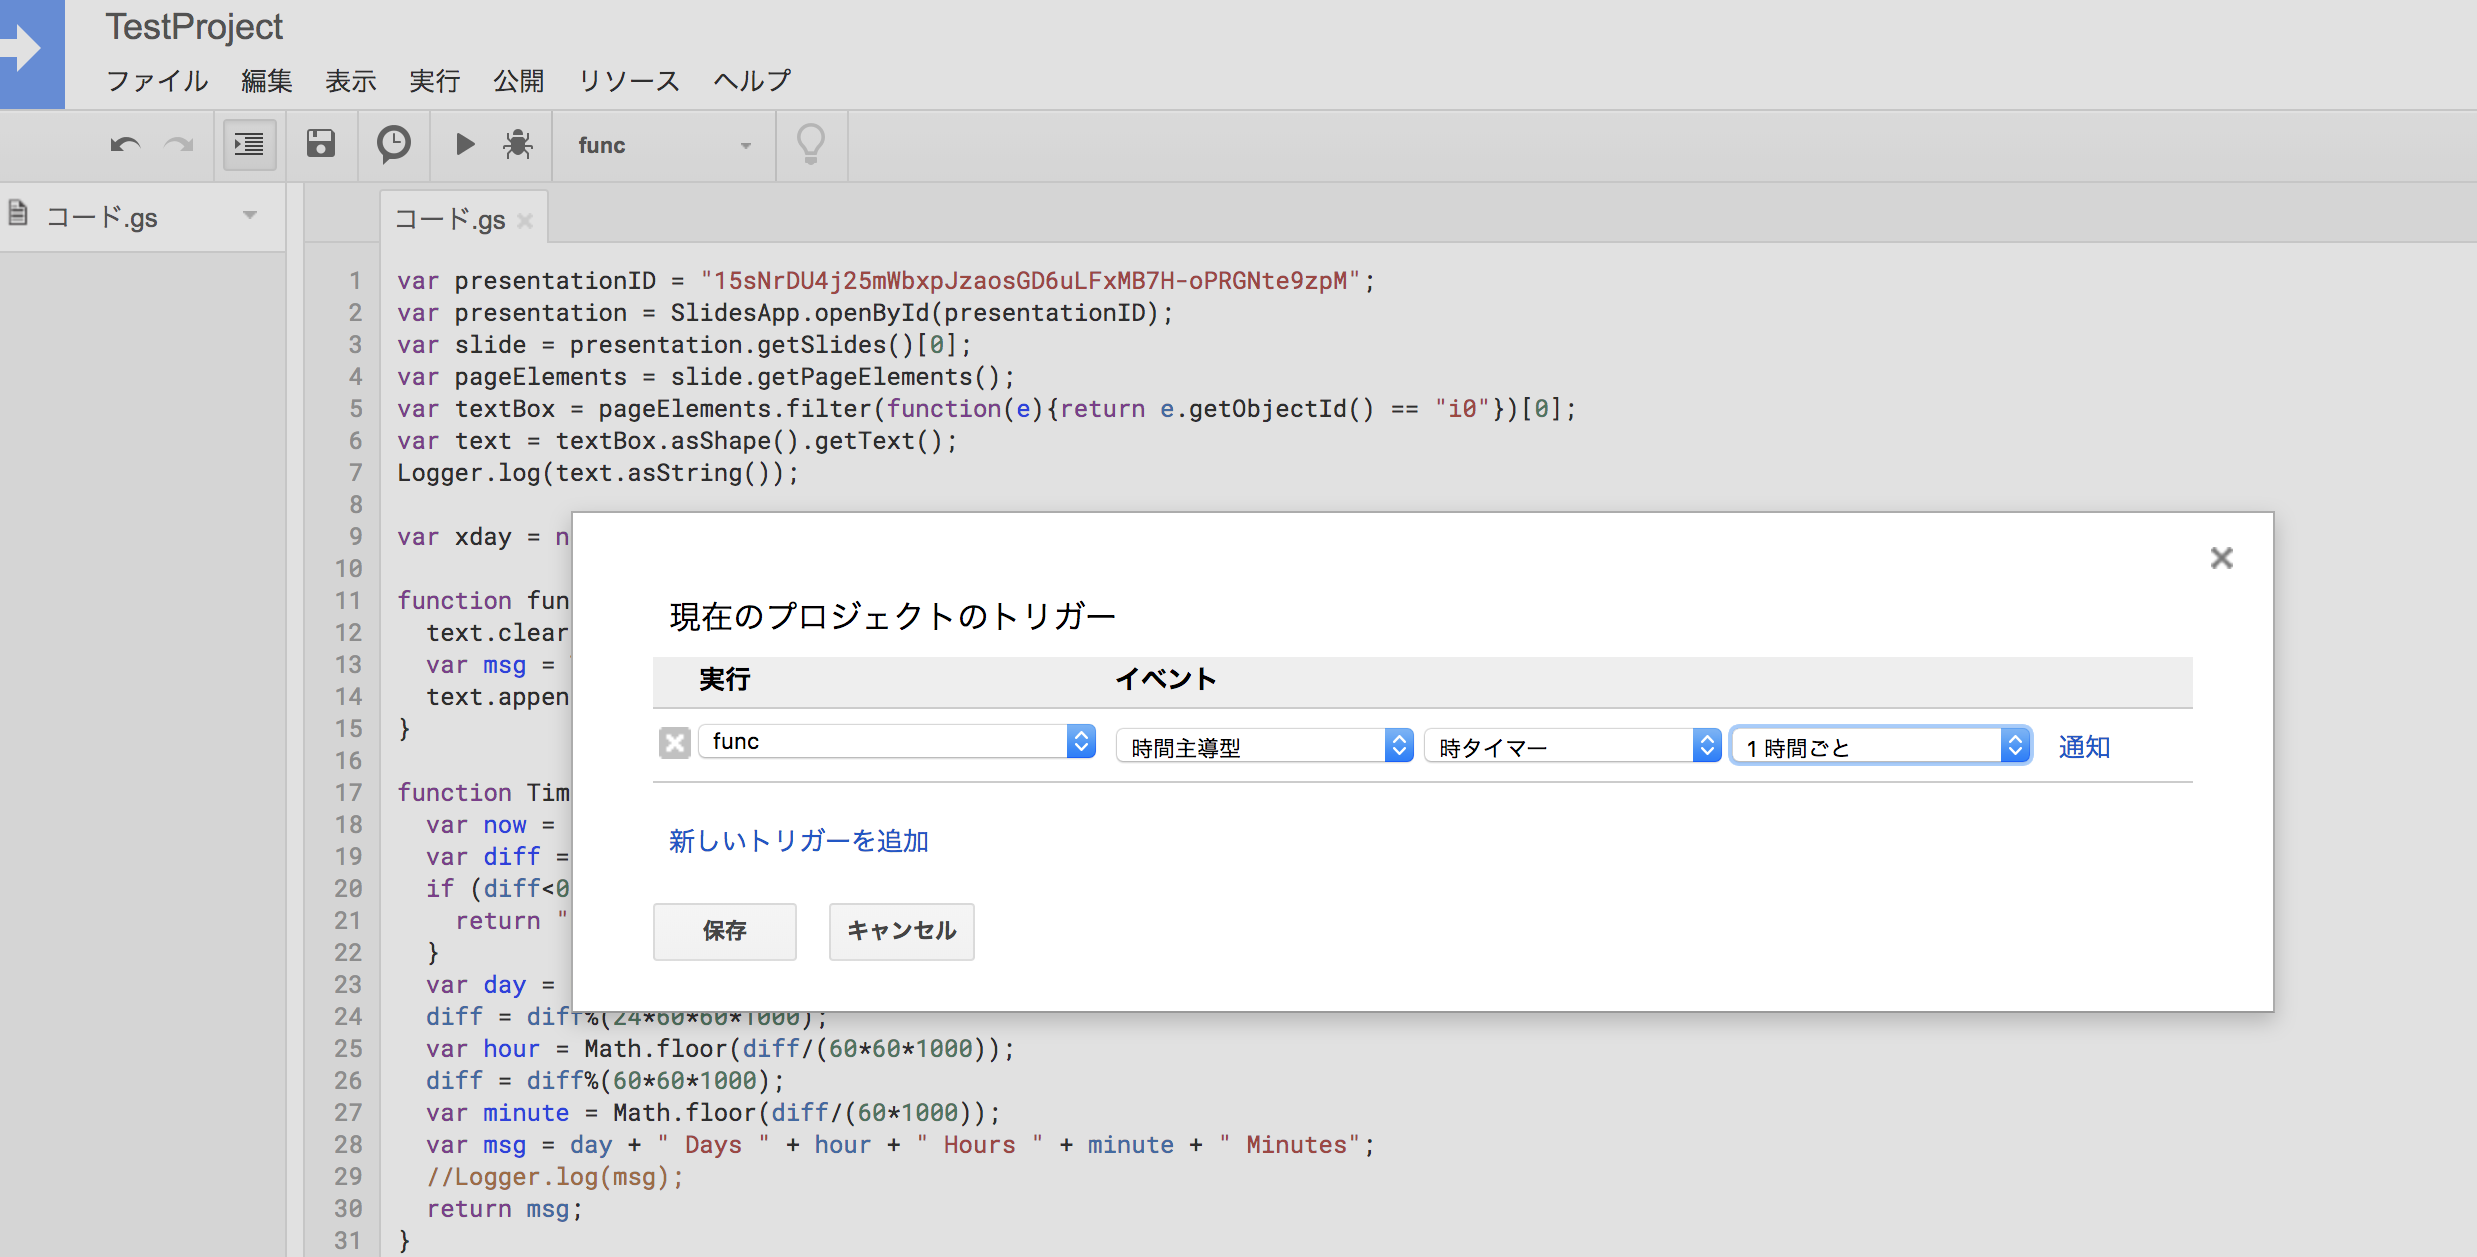2477x1257 pixels.
Task: Redo the last edit
Action: (x=179, y=146)
